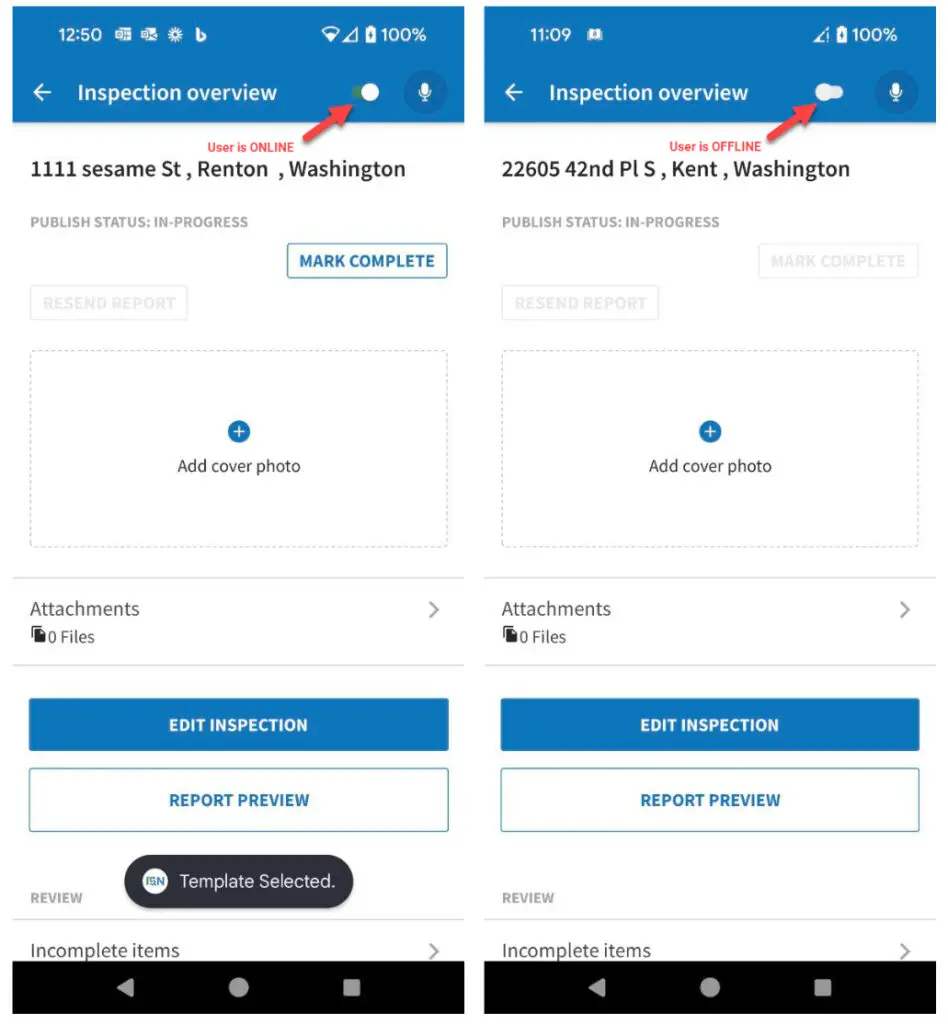
Task: Tap EDIT INSPECTION for Kent address
Action: 710,725
